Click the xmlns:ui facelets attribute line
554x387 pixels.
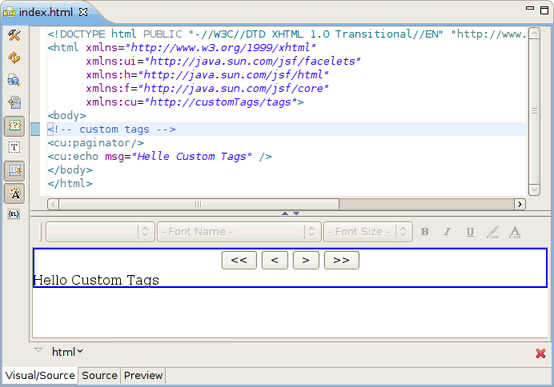[x=223, y=61]
